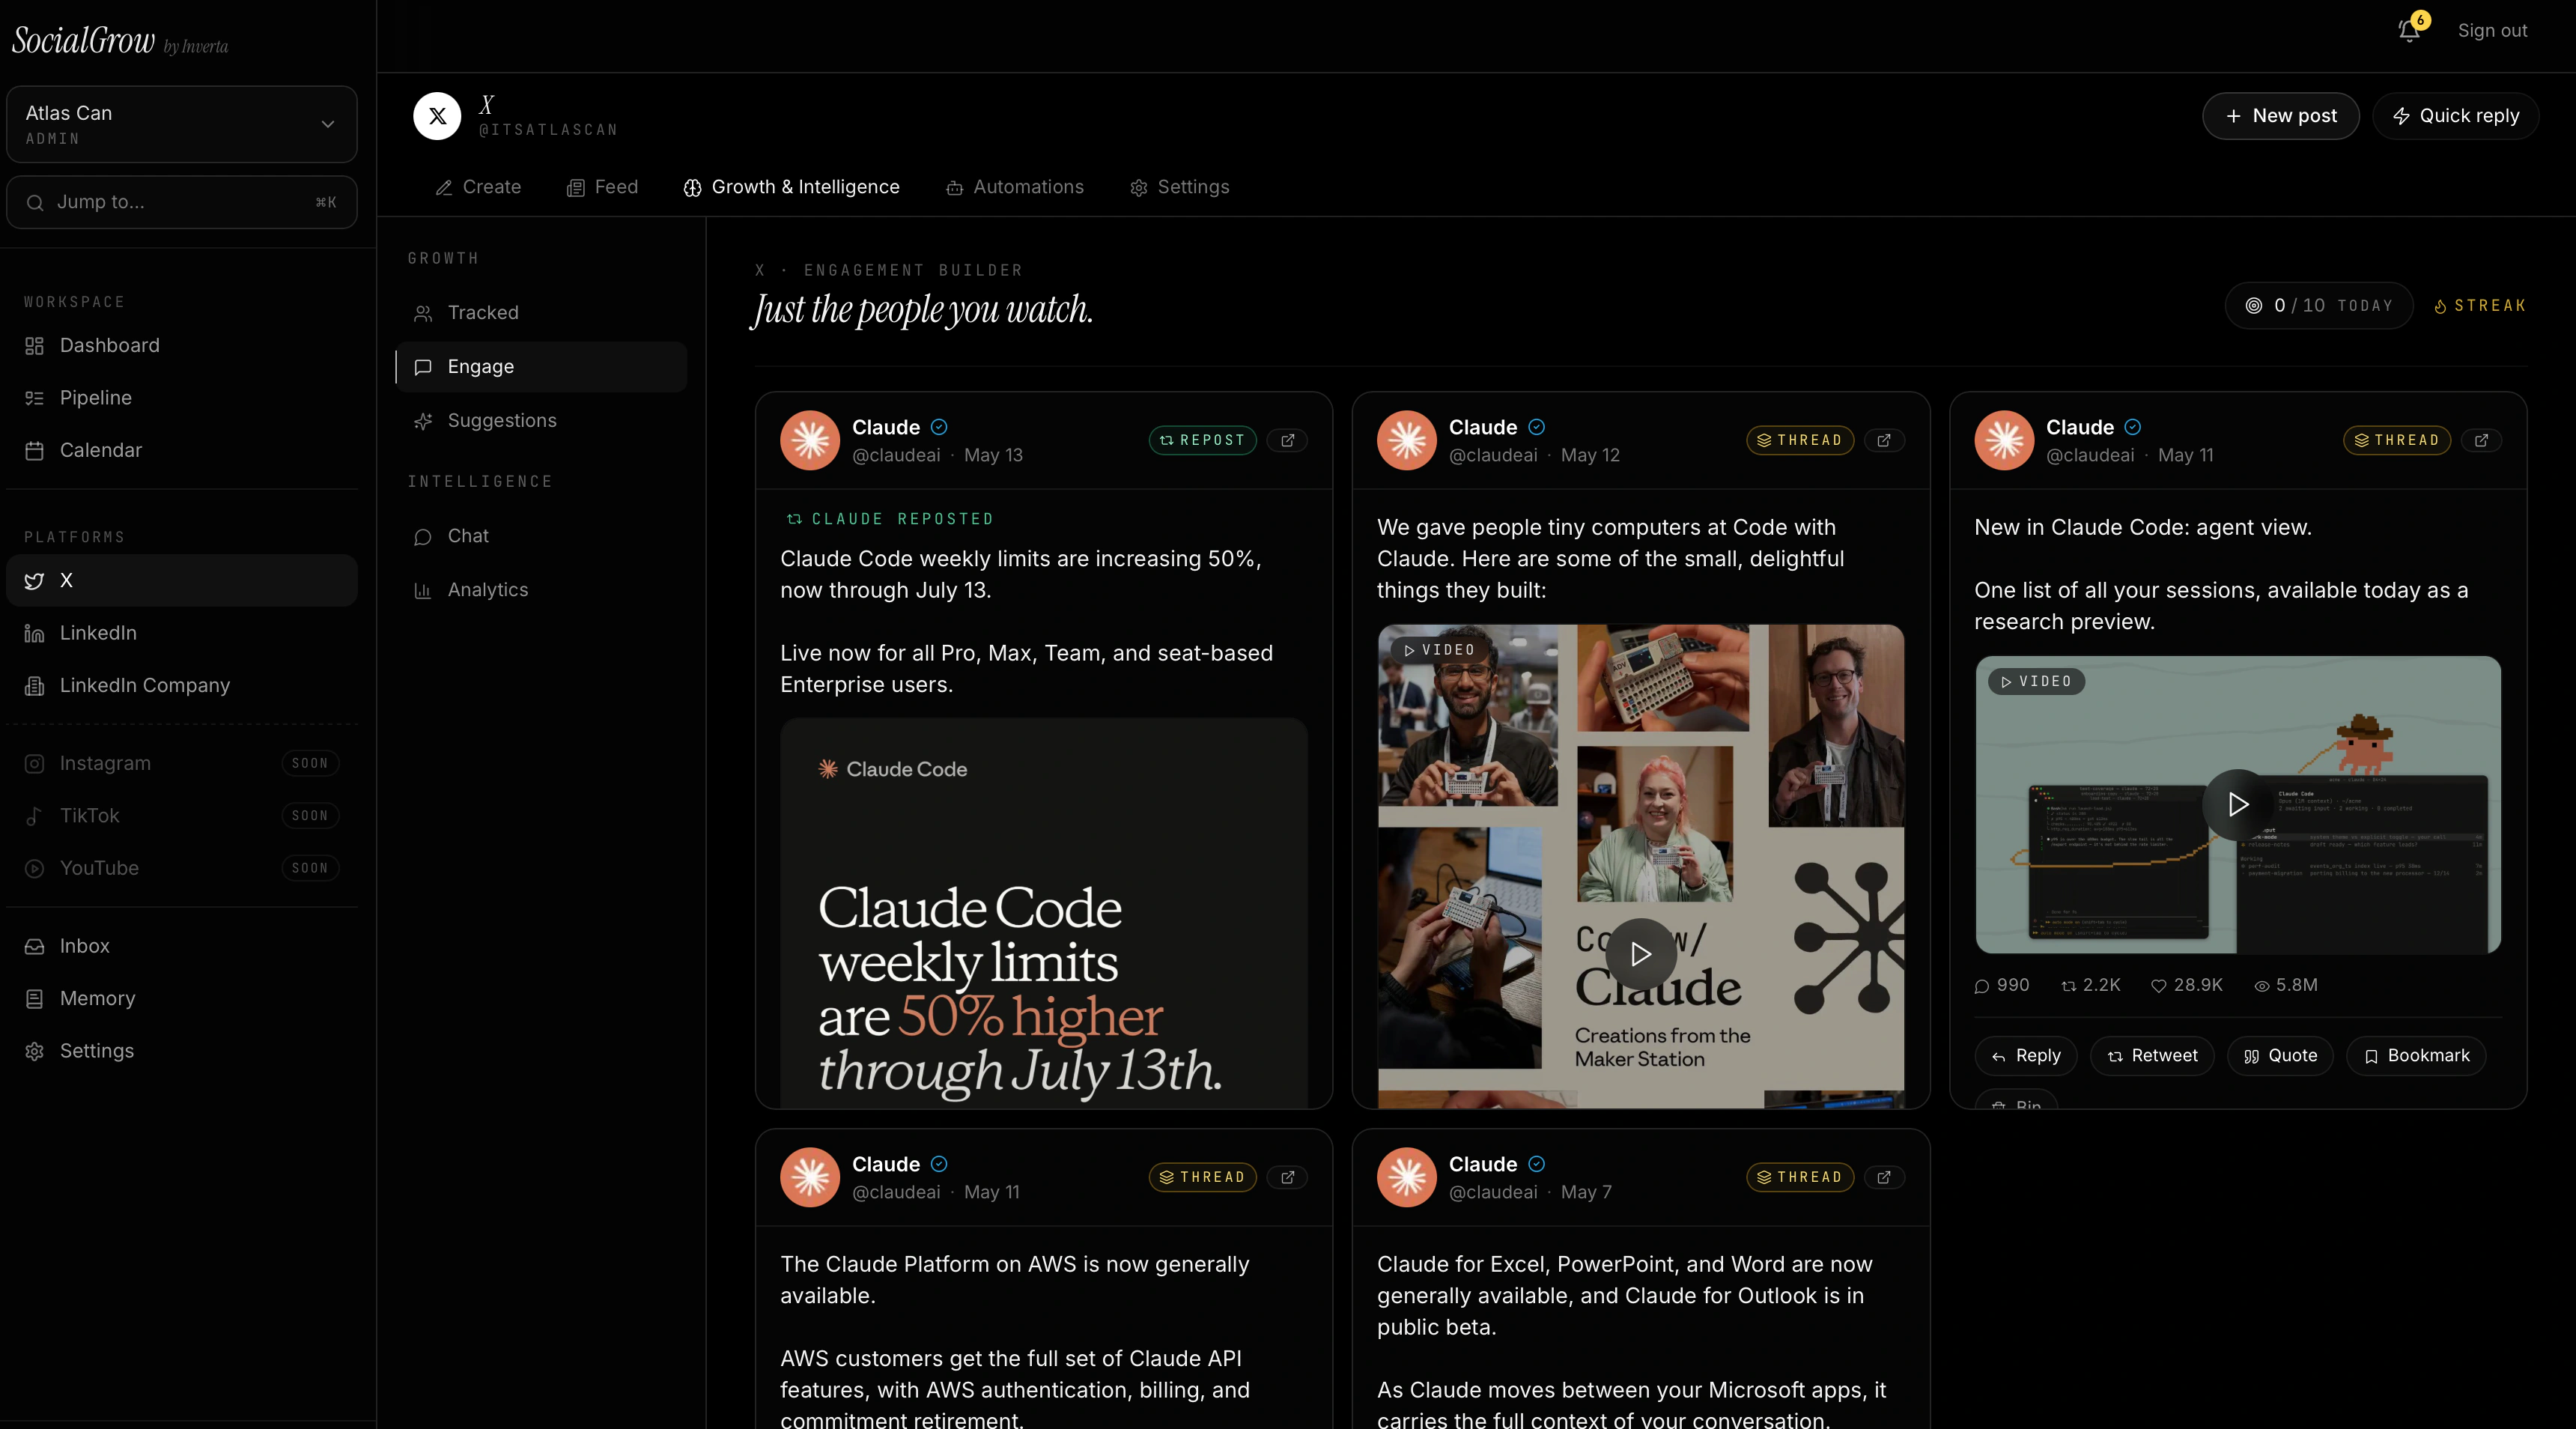Click the SocialGrow logo

[120, 41]
